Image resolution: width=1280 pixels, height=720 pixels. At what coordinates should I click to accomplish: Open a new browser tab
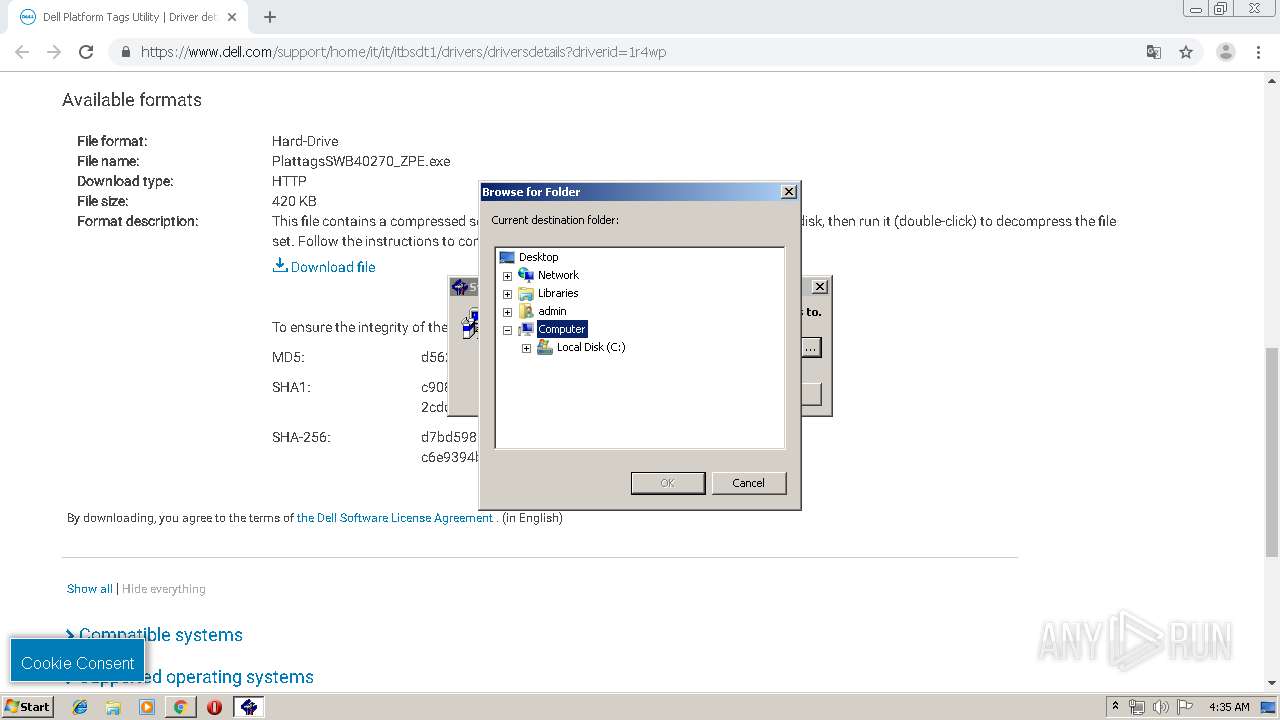click(270, 17)
